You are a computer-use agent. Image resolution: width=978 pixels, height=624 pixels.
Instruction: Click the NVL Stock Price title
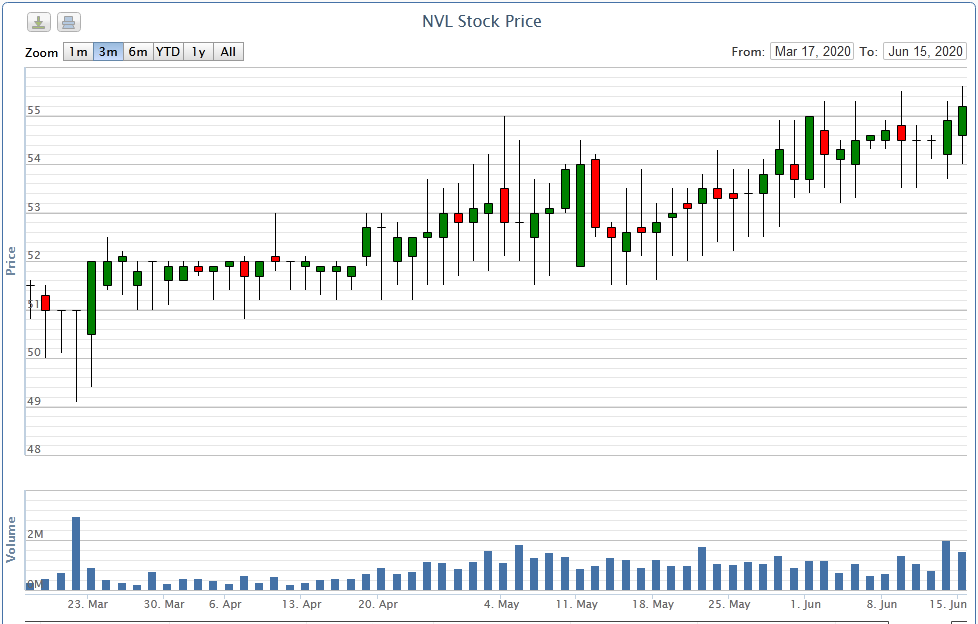[x=482, y=21]
